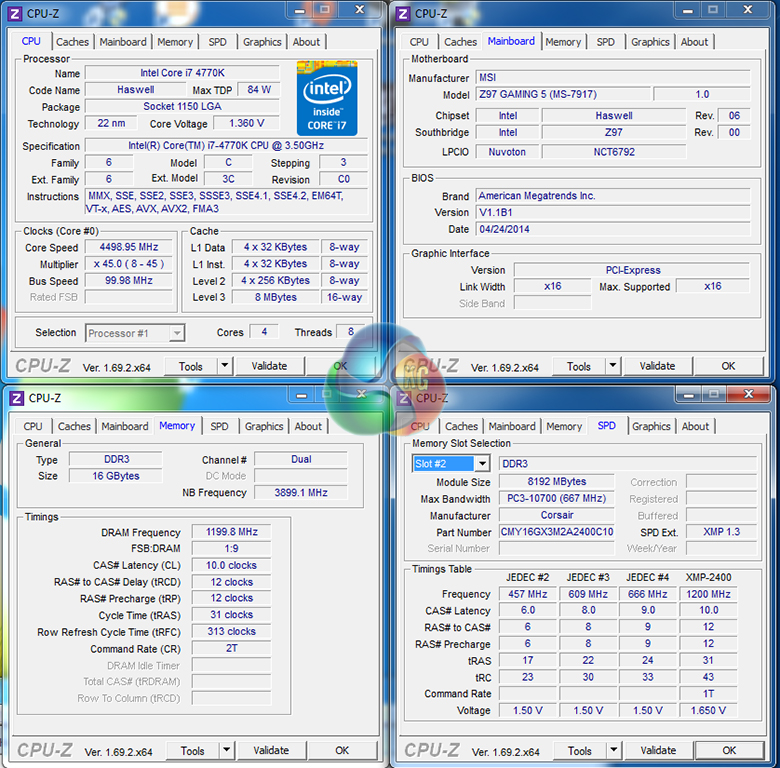Click OK in the SPD window
Screen dimensions: 780x768
click(729, 750)
